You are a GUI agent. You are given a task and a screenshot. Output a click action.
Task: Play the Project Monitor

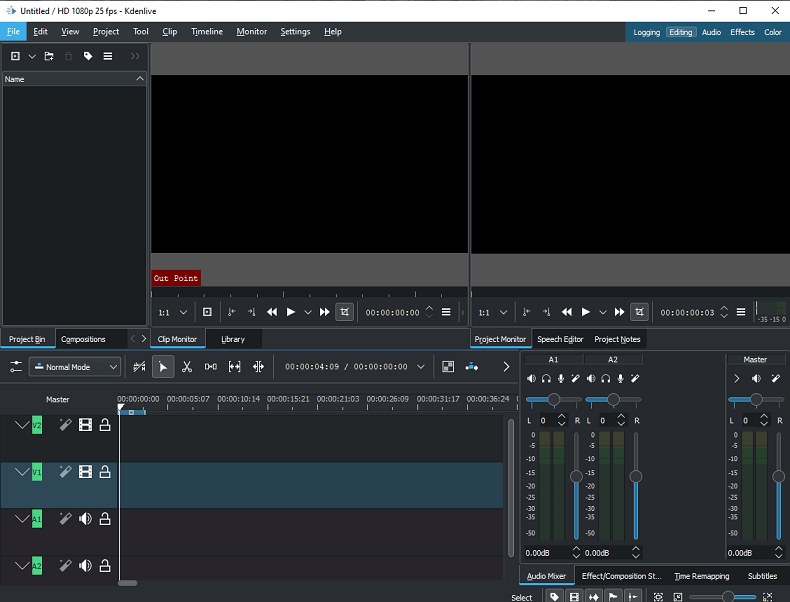(x=585, y=312)
